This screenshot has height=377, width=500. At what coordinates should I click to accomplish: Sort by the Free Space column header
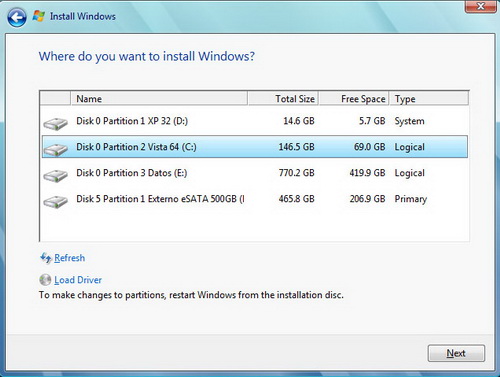pyautogui.click(x=354, y=99)
